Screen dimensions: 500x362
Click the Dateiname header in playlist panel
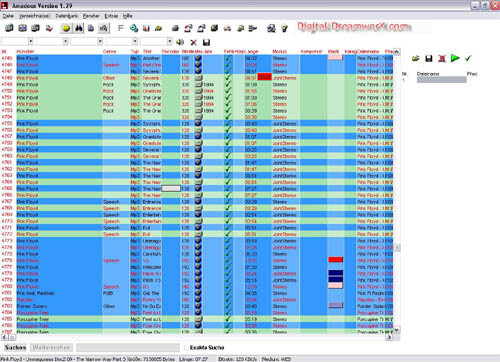[428, 74]
